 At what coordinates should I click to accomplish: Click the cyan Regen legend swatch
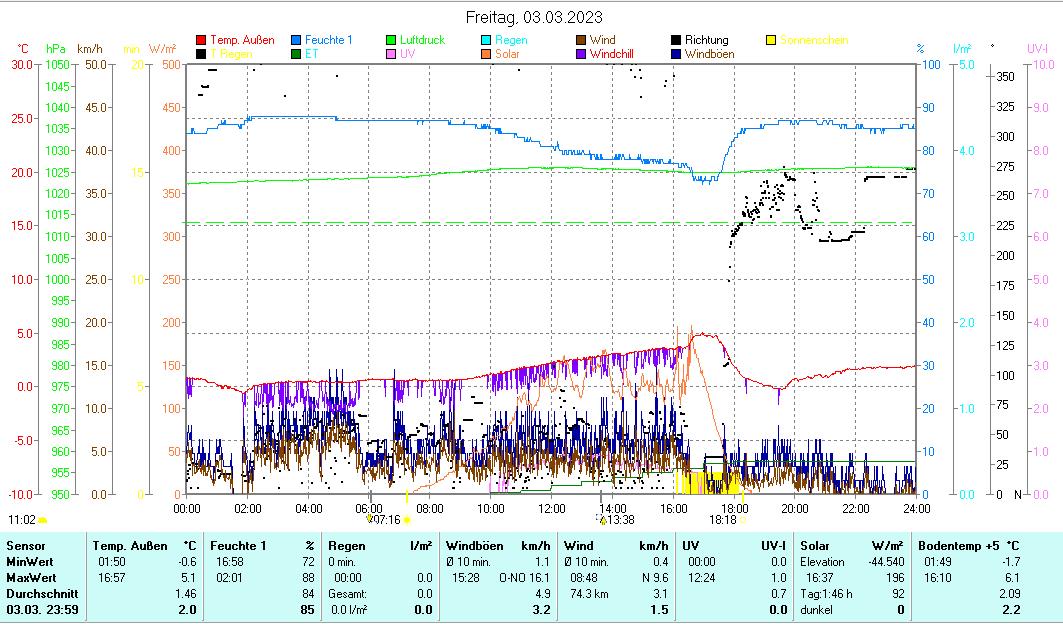485,41
